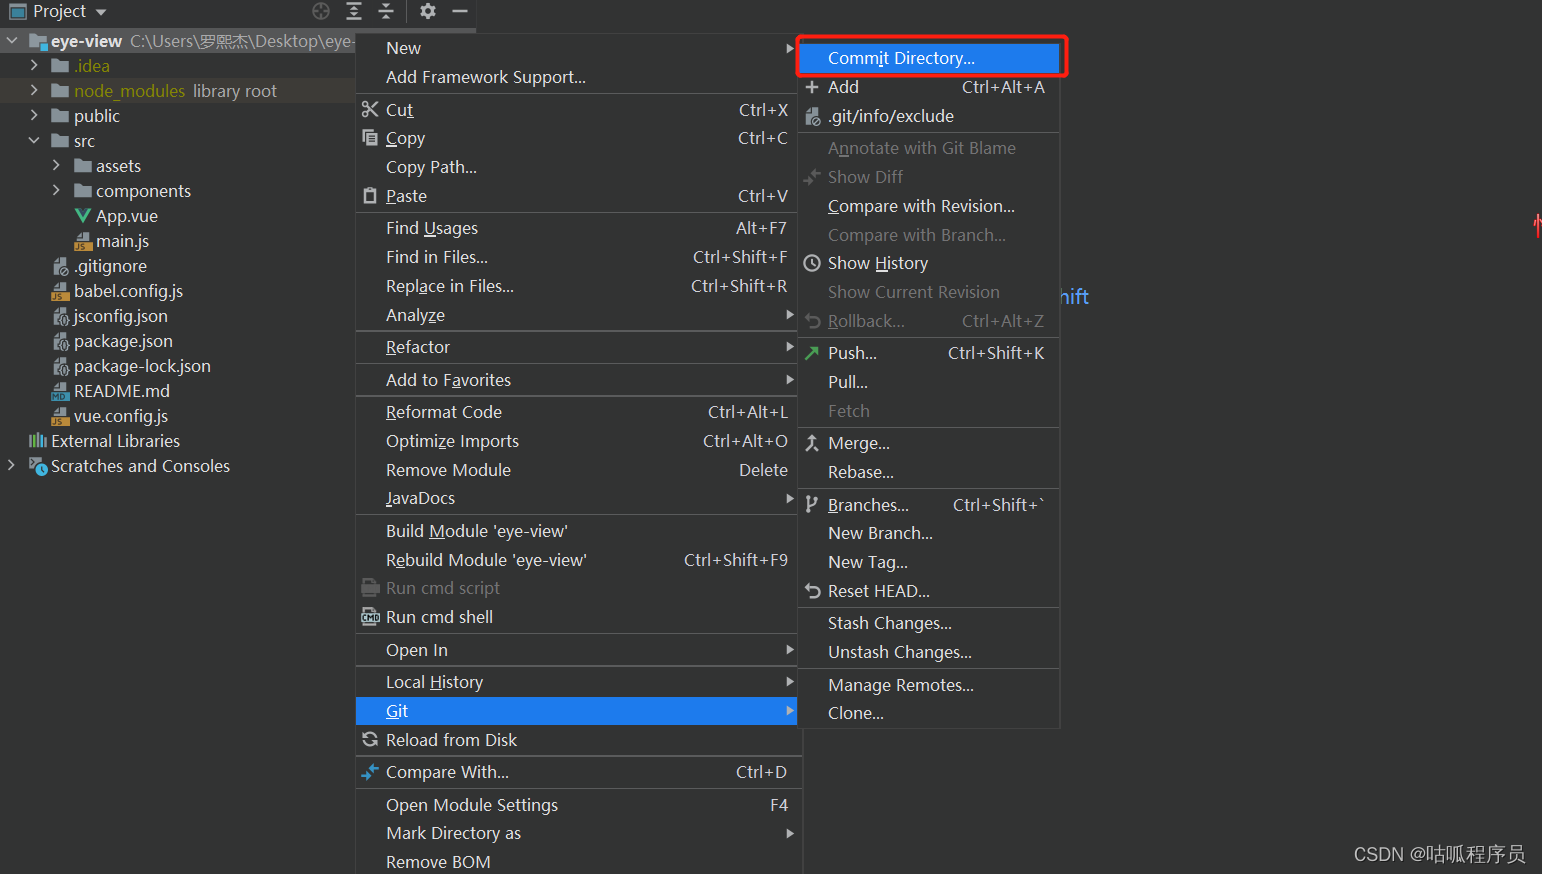The height and width of the screenshot is (874, 1542).
Task: Click the Vue icon of App.vue
Action: tap(83, 216)
